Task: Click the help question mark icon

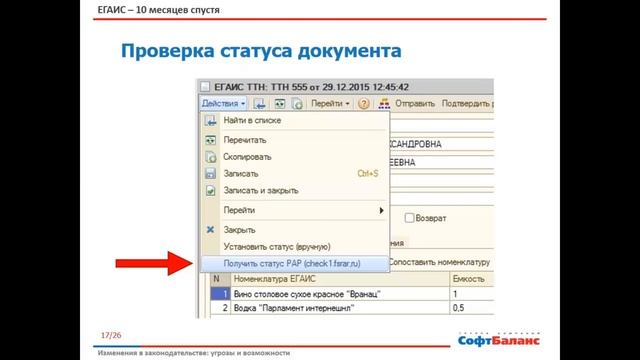Action: click(364, 104)
